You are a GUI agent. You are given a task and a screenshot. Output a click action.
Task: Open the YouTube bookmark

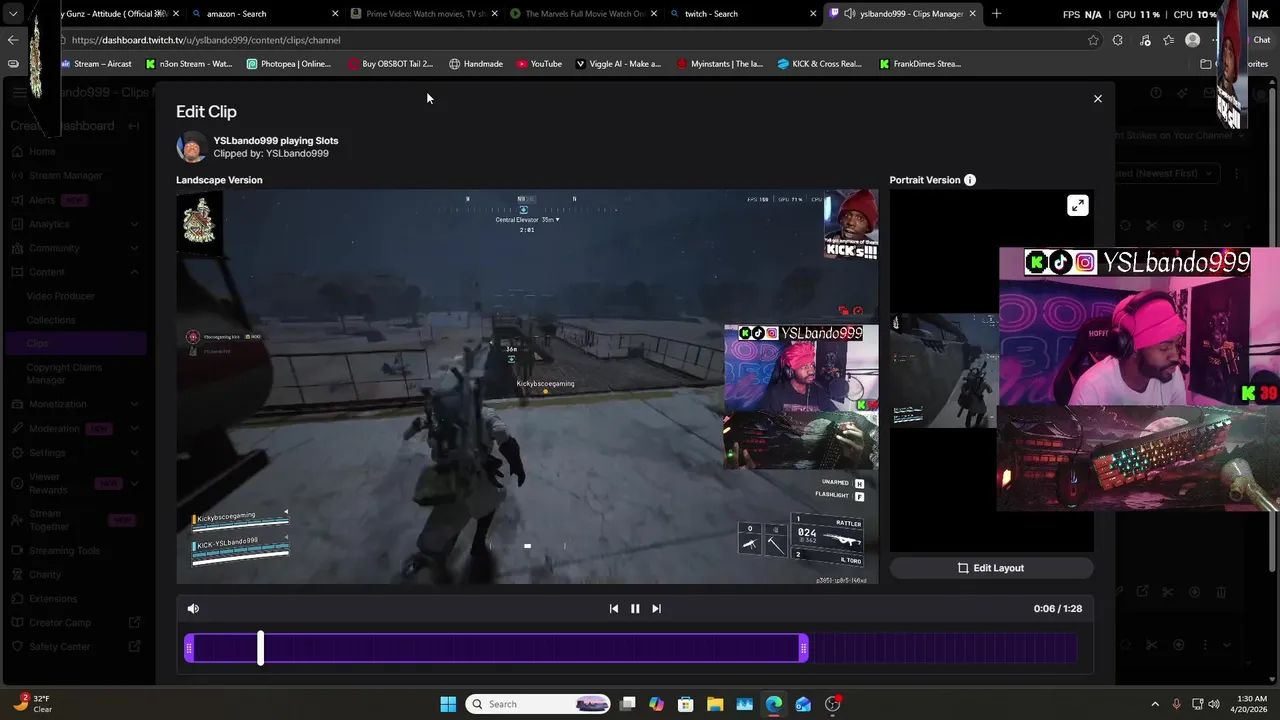point(539,64)
